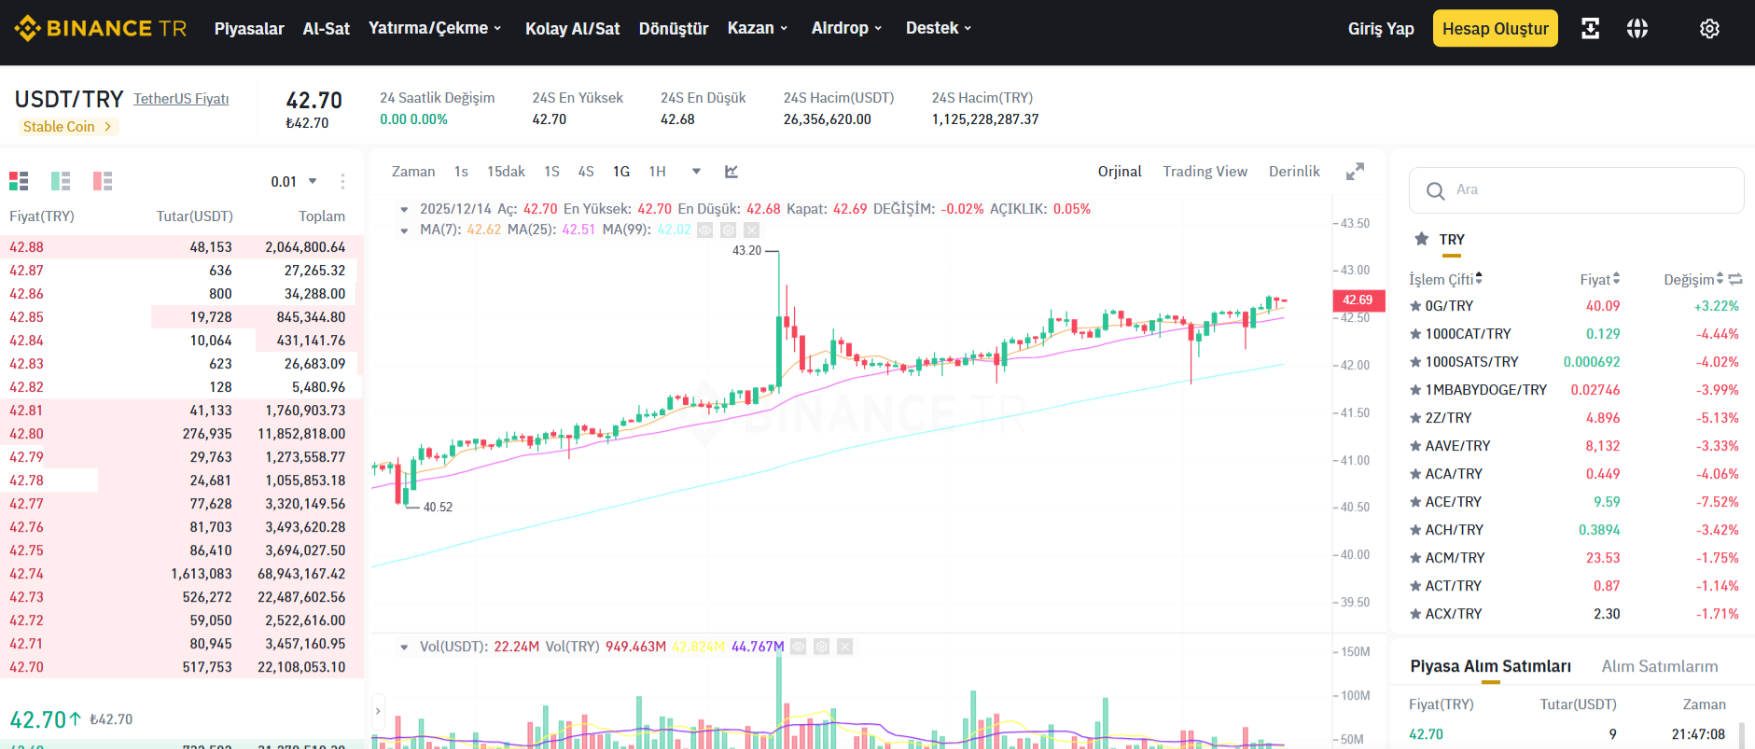The width and height of the screenshot is (1755, 749).
Task: Select the Alım Satımlarım tab
Action: (x=1660, y=666)
